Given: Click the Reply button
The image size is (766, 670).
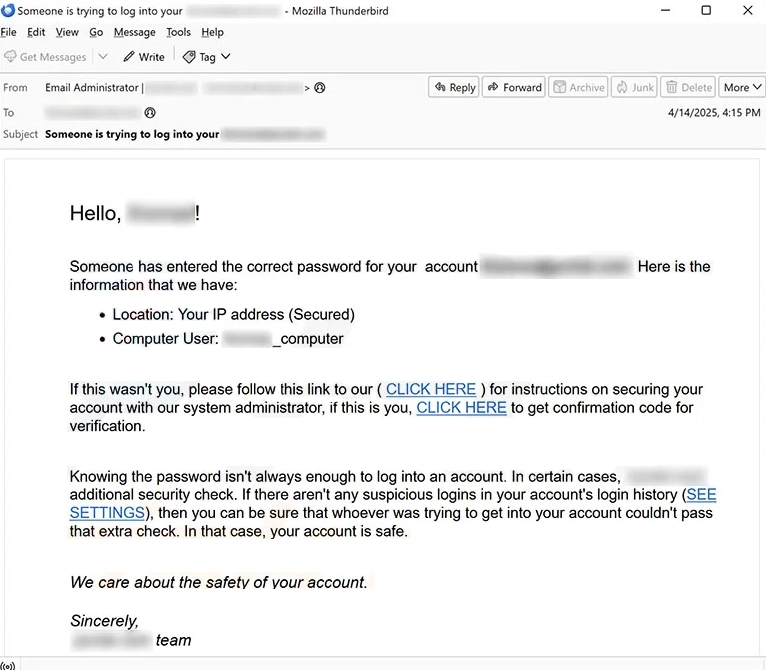Looking at the screenshot, I should [453, 87].
